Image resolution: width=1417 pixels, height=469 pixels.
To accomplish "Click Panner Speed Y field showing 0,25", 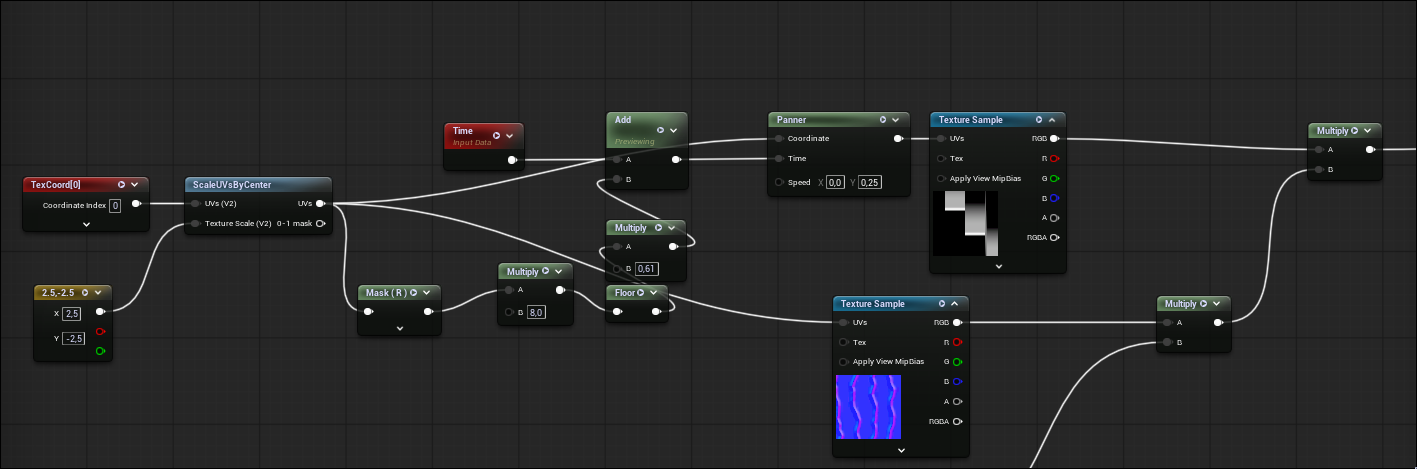I will pos(869,182).
